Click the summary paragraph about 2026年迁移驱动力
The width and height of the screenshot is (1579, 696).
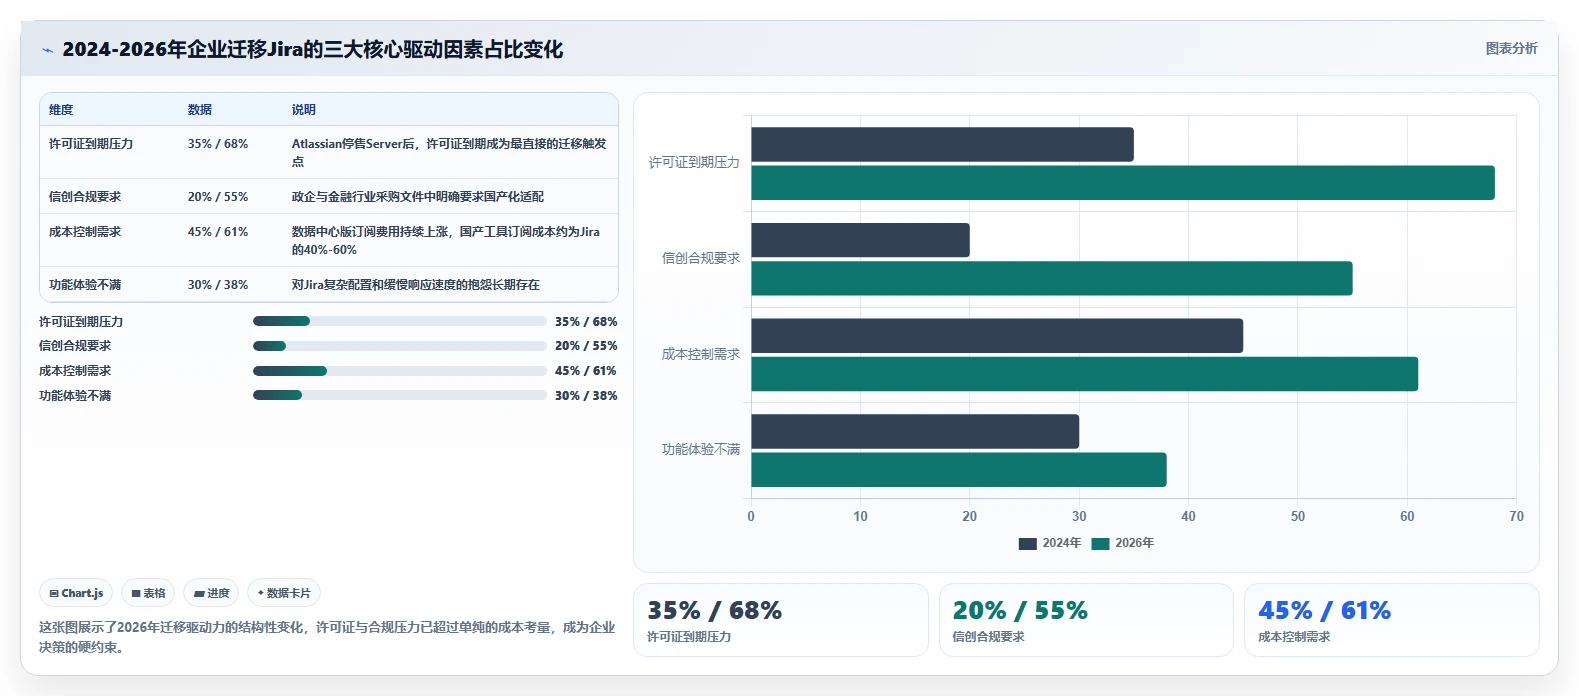point(327,637)
